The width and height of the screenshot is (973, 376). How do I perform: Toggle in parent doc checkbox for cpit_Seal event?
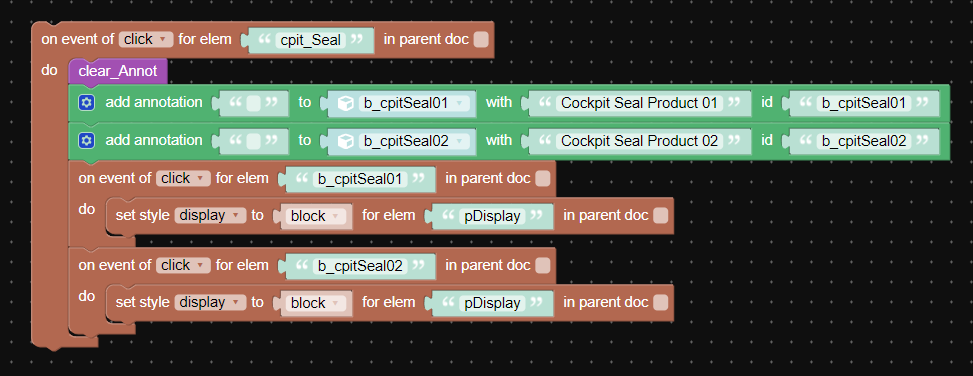[480, 40]
